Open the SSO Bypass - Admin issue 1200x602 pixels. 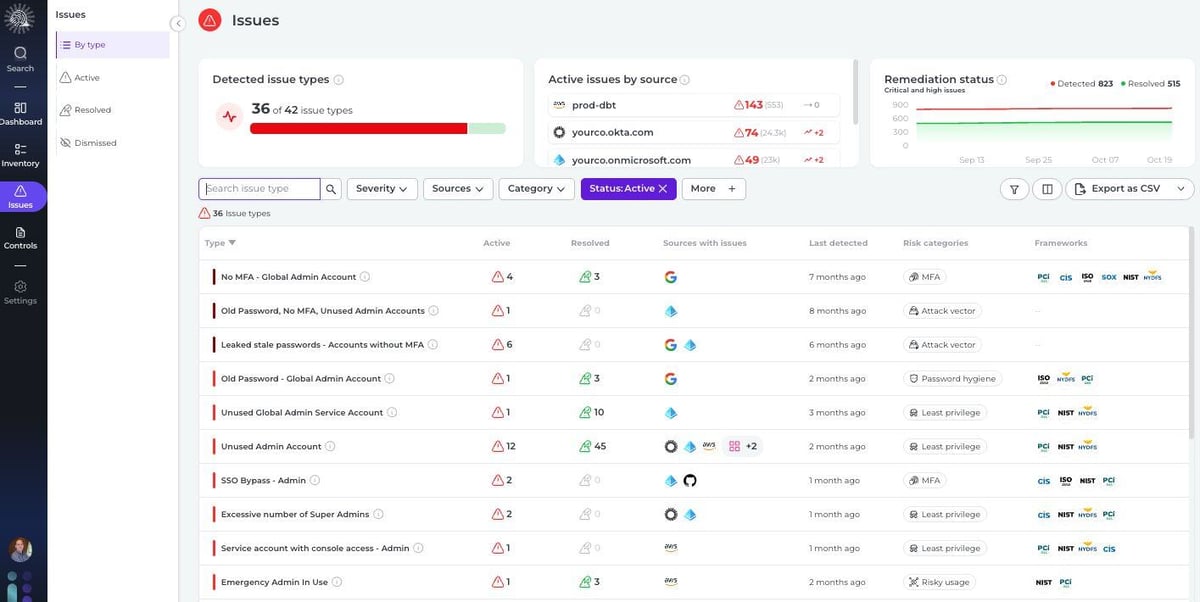263,481
